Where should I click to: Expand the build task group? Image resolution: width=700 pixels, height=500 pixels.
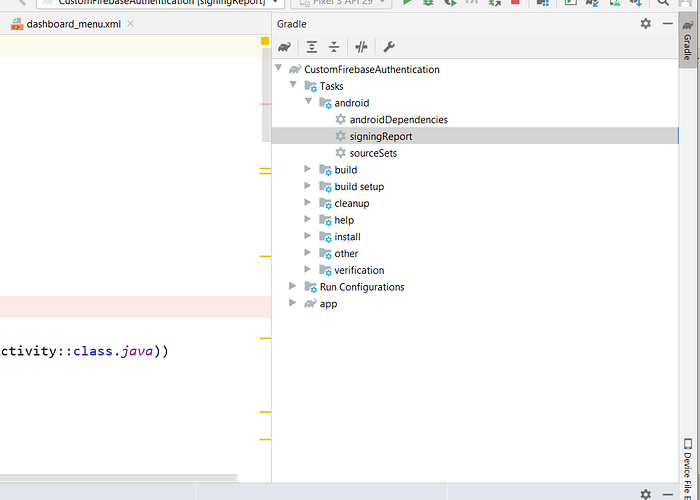(x=308, y=169)
